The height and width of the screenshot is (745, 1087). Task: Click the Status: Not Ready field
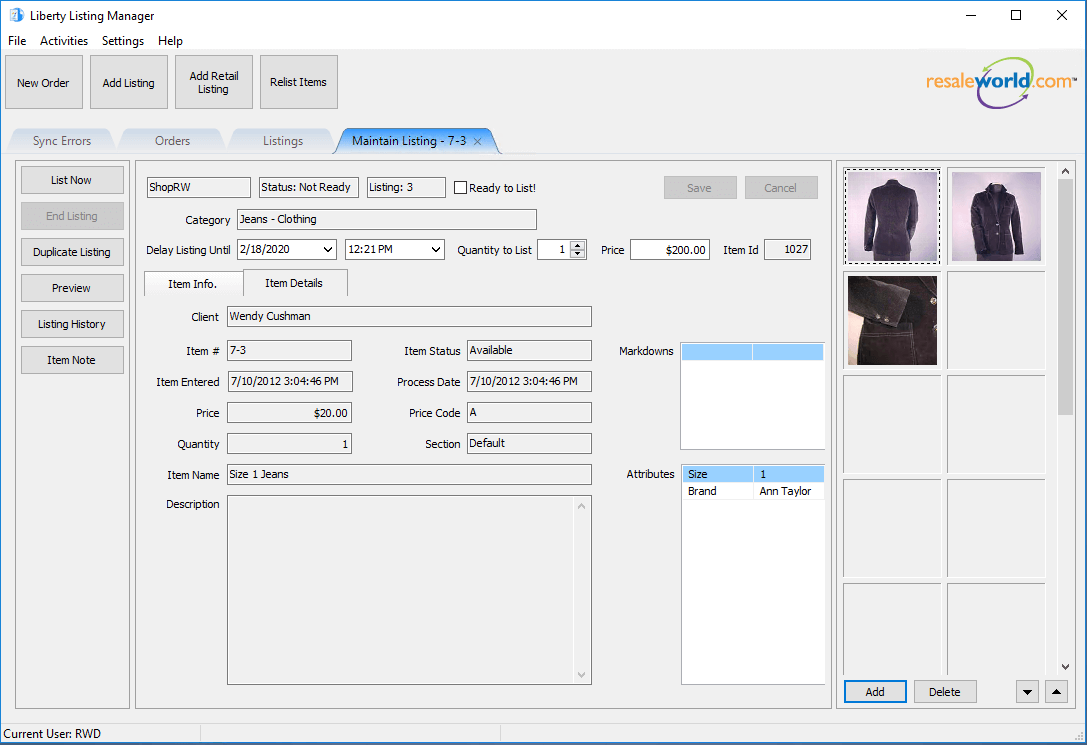point(308,188)
